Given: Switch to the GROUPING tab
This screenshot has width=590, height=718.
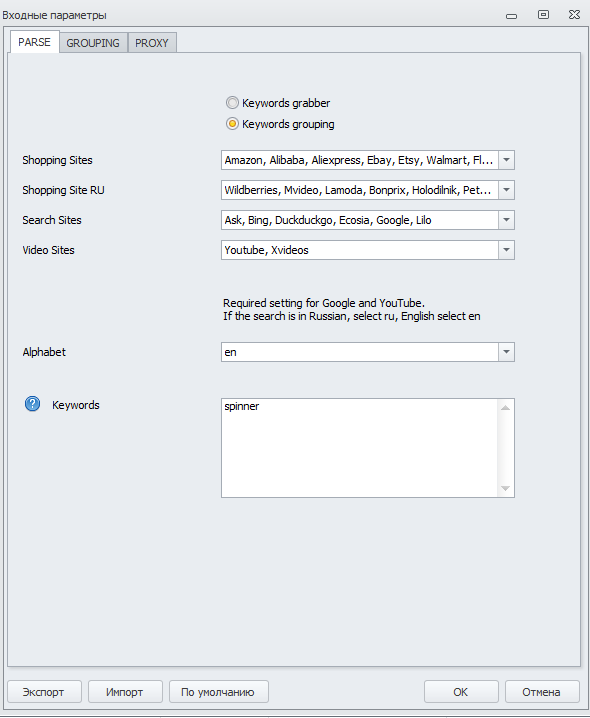Looking at the screenshot, I should (x=93, y=43).
